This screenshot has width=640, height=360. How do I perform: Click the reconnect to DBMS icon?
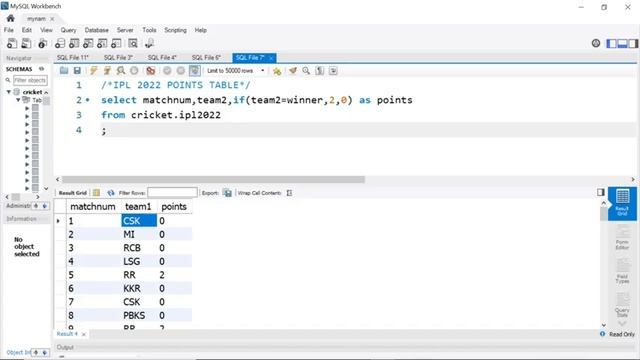[149, 43]
